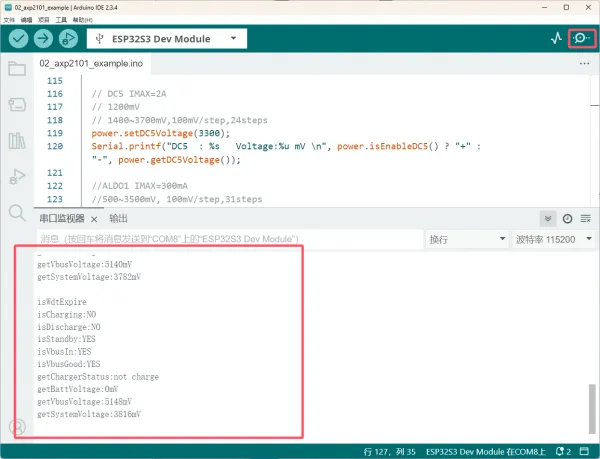The height and width of the screenshot is (459, 600).
Task: Open the Library Manager sidebar icon
Action: (16, 141)
